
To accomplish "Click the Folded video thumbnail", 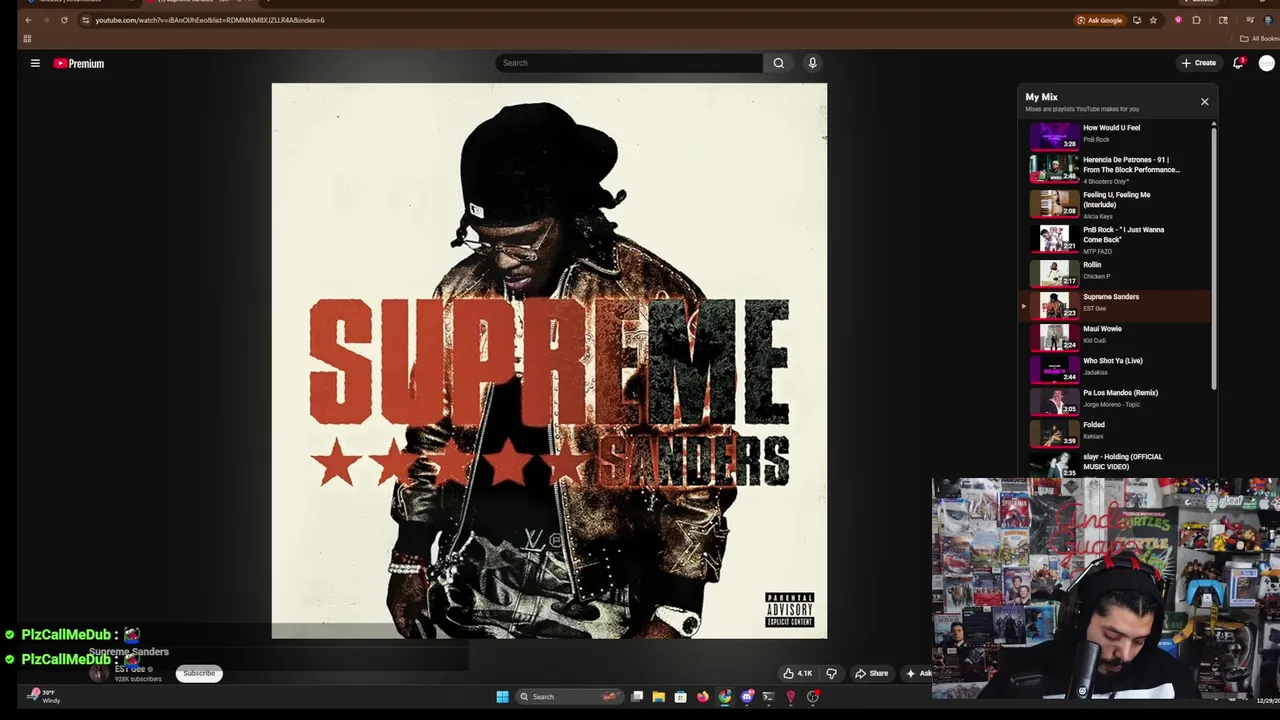I will point(1054,432).
